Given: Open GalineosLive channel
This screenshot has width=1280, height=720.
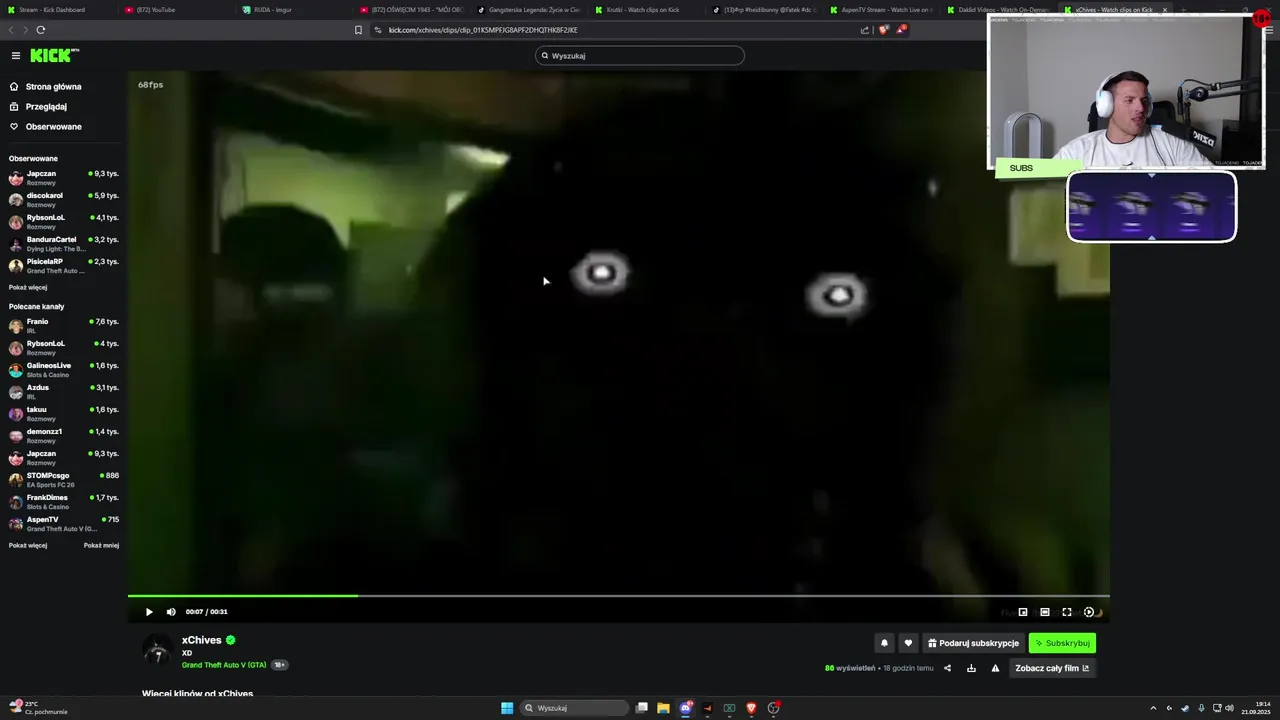Looking at the screenshot, I should [64, 370].
